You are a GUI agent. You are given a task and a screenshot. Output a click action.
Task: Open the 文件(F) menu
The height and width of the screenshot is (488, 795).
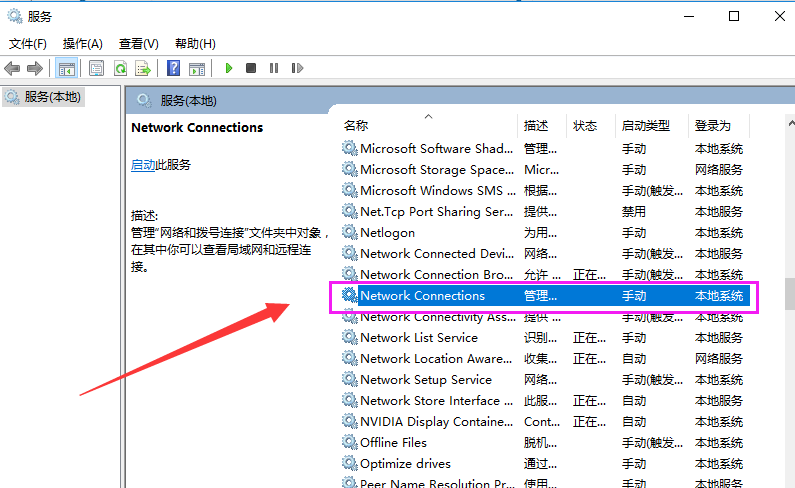[28, 44]
